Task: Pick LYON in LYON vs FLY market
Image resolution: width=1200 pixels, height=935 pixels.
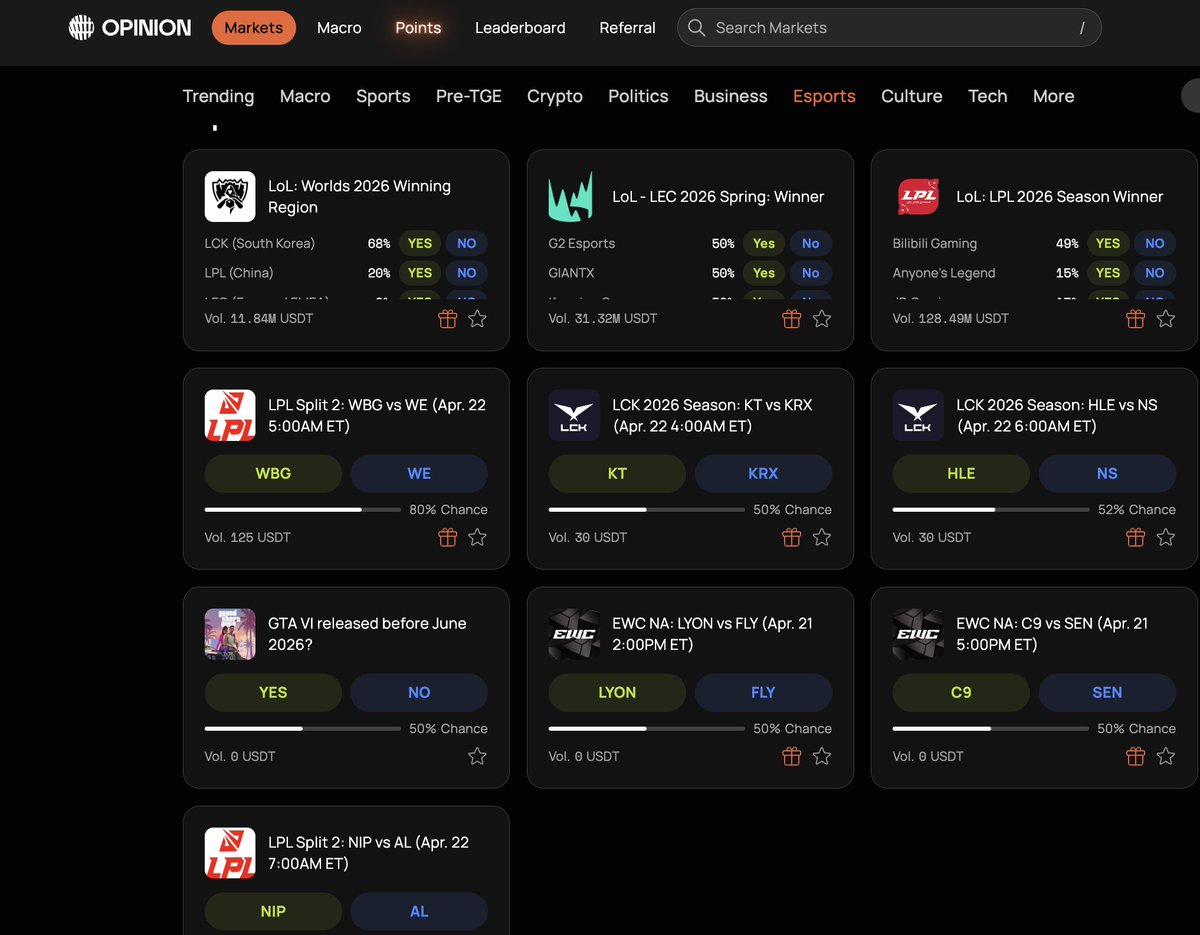Action: tap(617, 692)
